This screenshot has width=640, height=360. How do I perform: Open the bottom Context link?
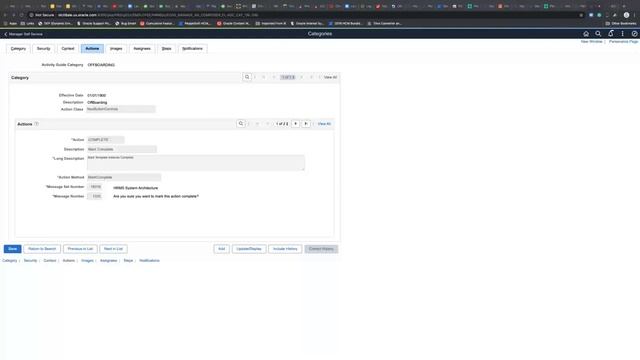coord(50,261)
